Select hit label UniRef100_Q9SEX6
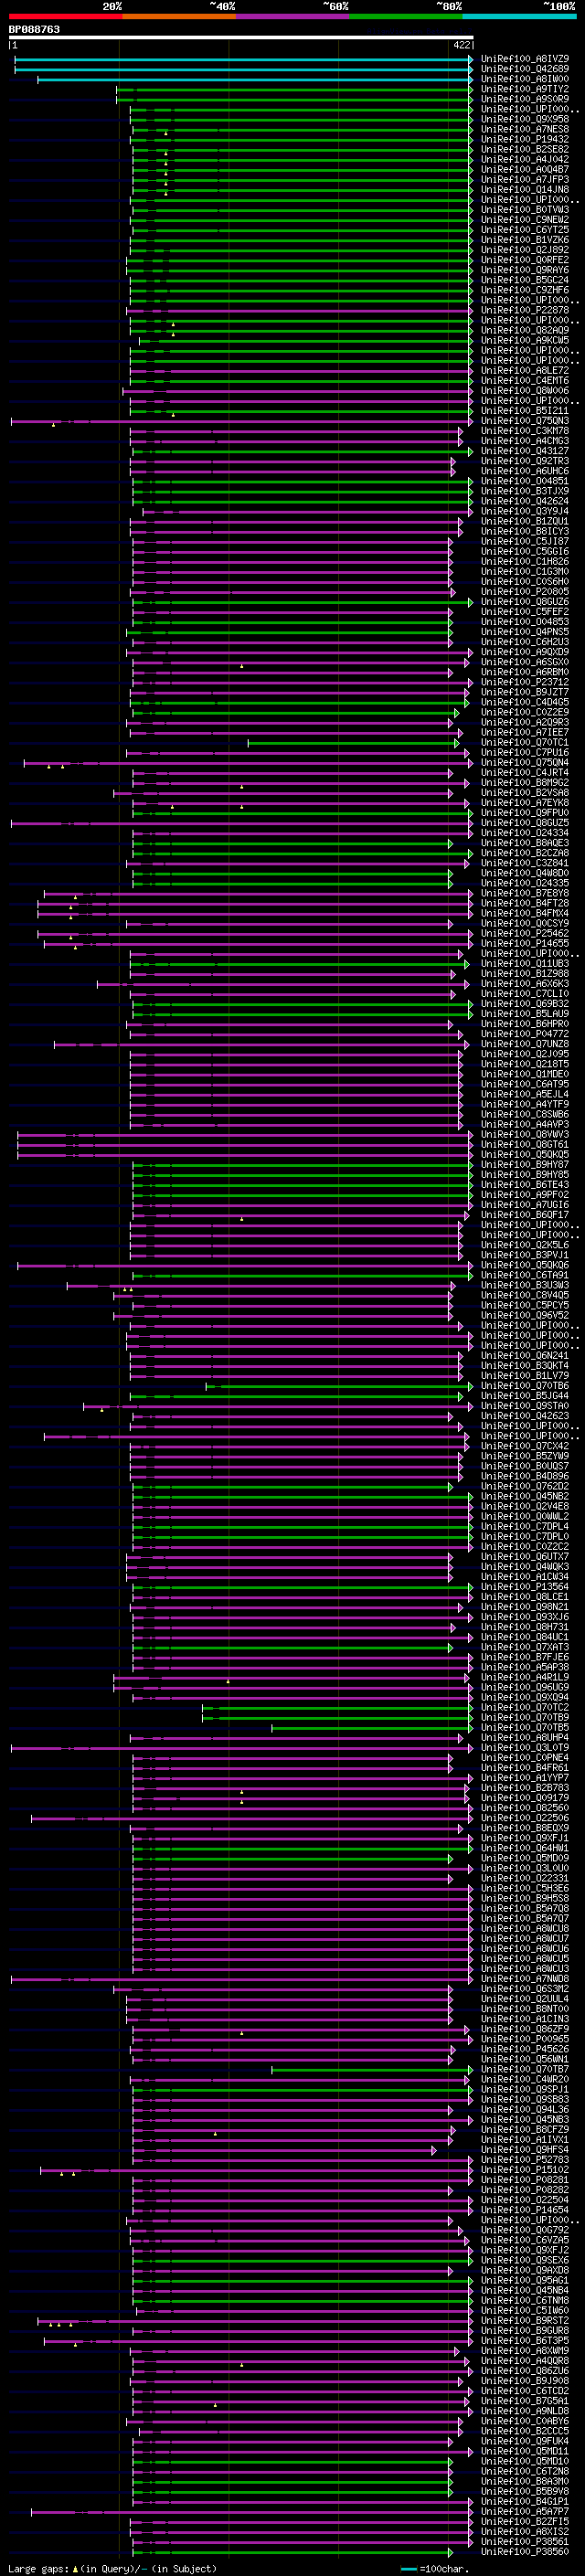 pos(525,2260)
